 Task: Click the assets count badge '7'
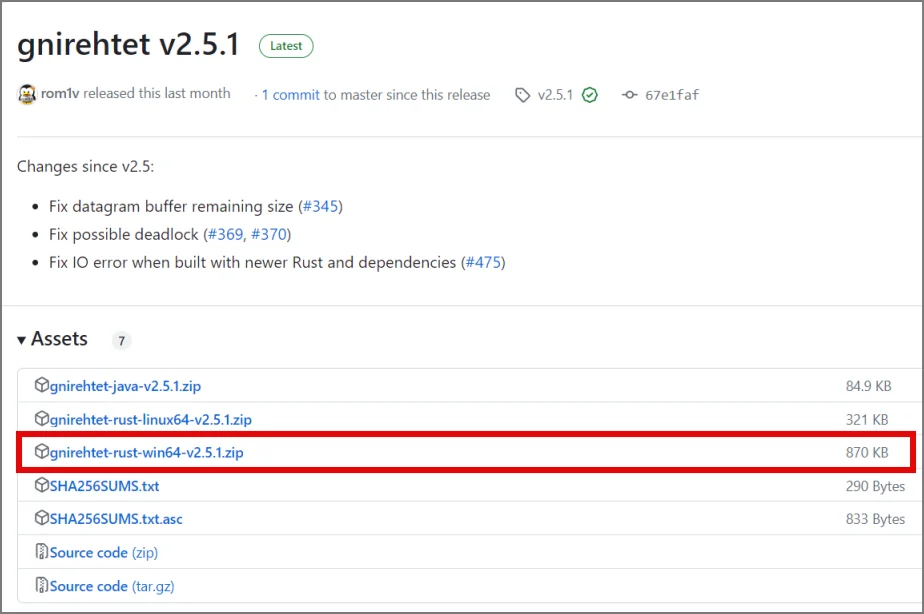121,341
